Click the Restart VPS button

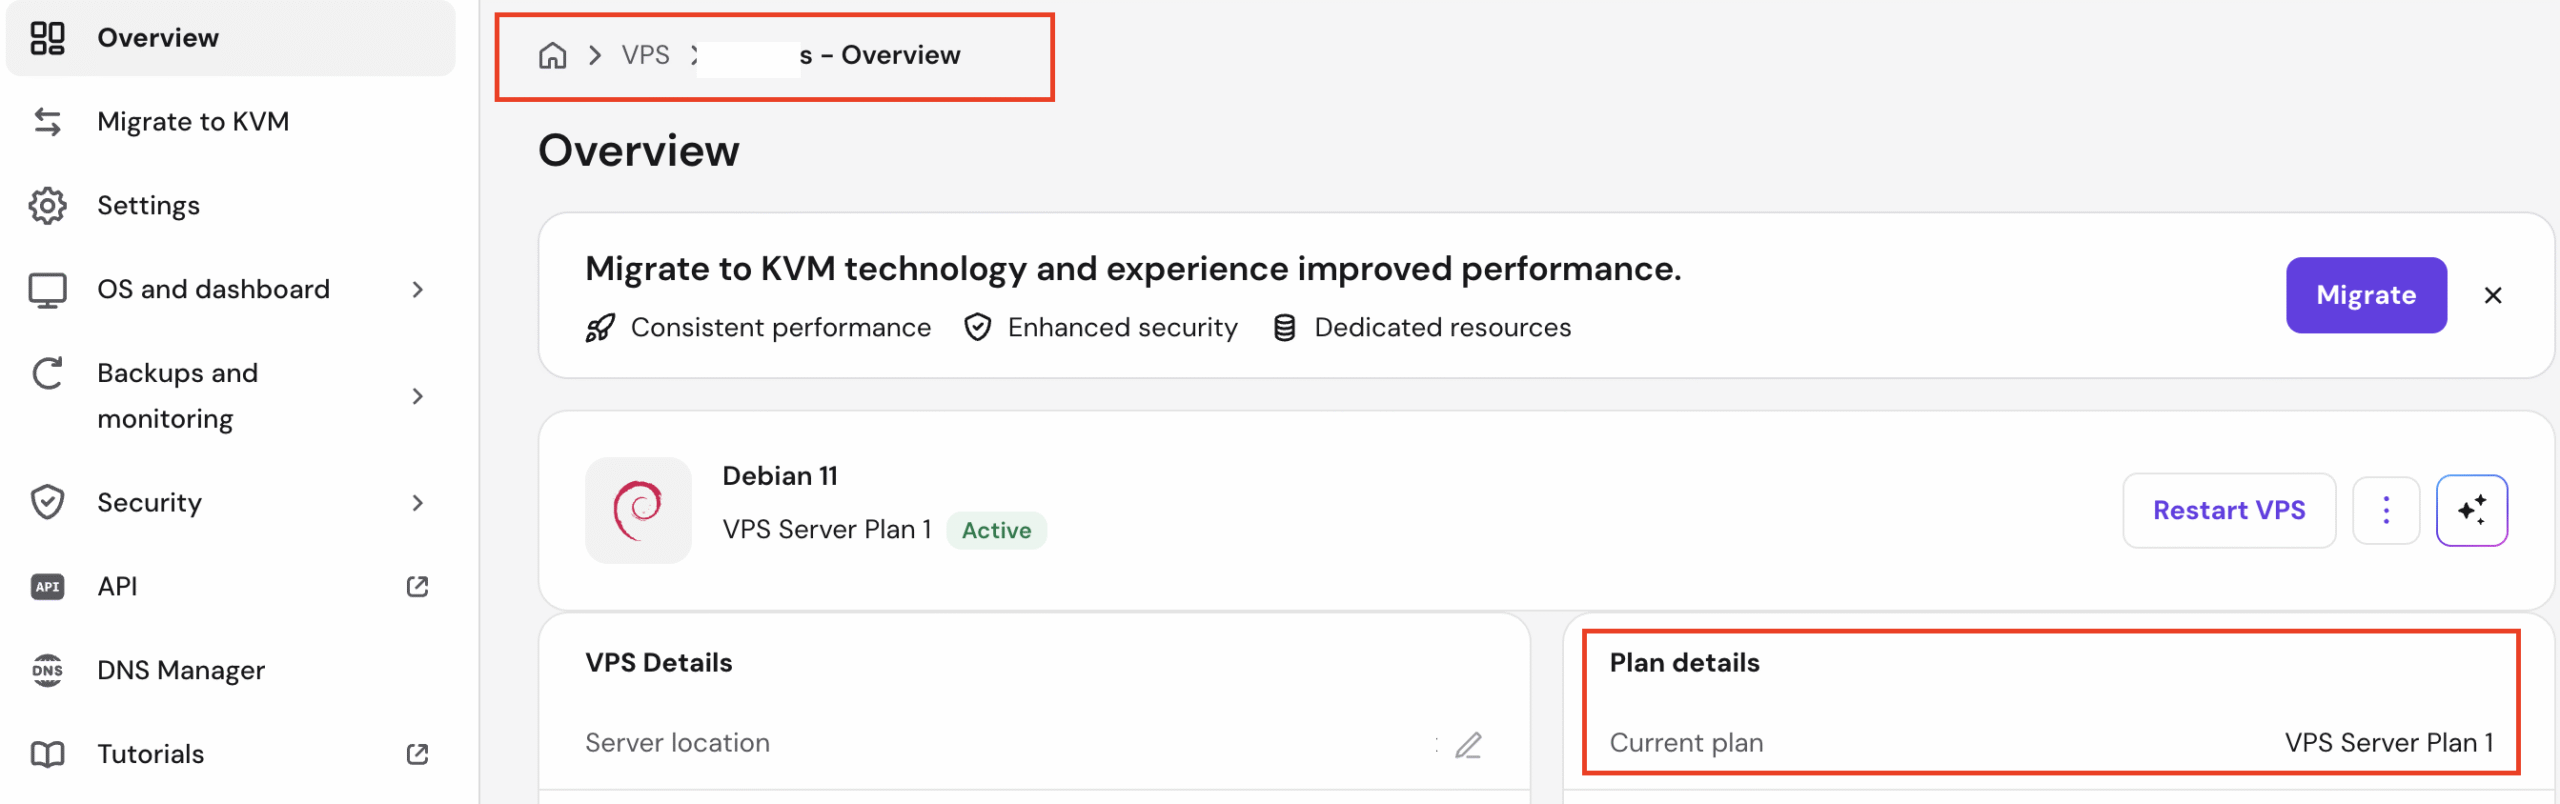2228,510
